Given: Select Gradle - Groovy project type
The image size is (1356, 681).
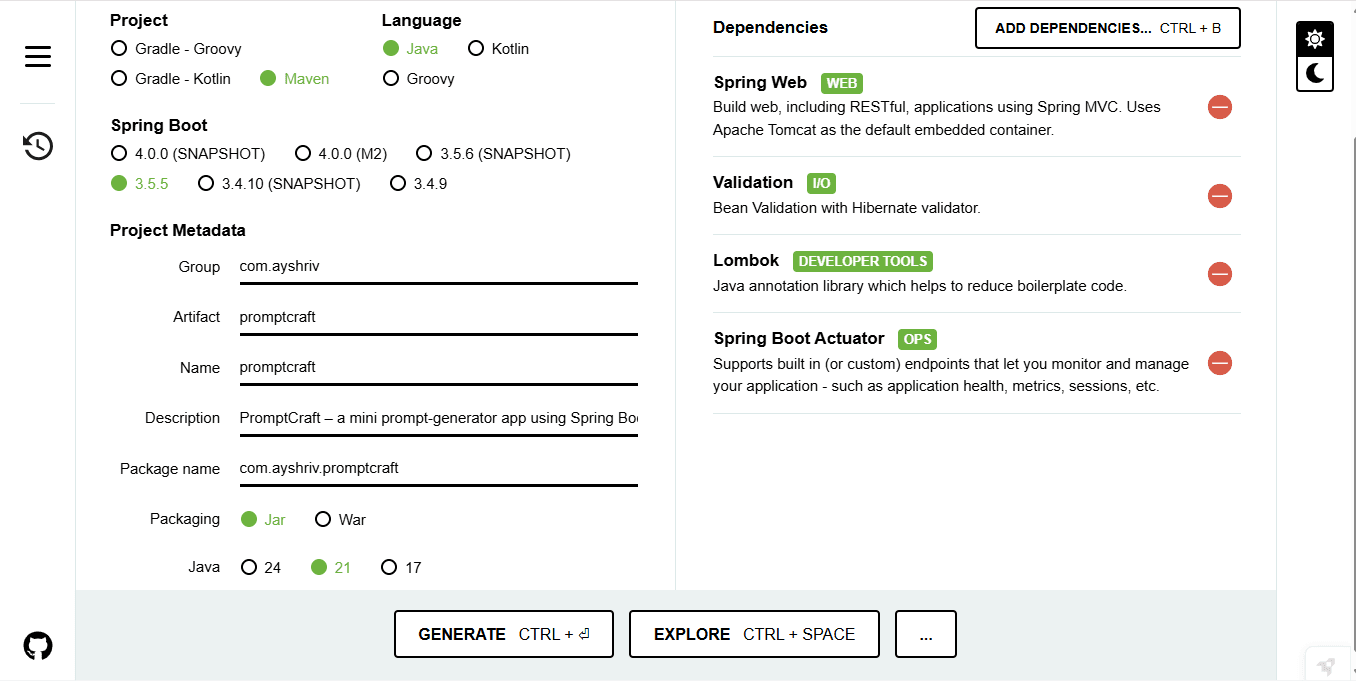Looking at the screenshot, I should (177, 49).
